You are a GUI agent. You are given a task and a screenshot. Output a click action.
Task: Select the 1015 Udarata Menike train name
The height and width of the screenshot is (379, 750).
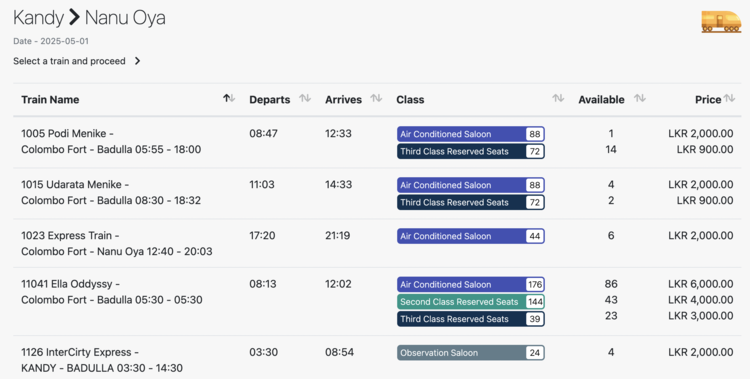coord(75,185)
